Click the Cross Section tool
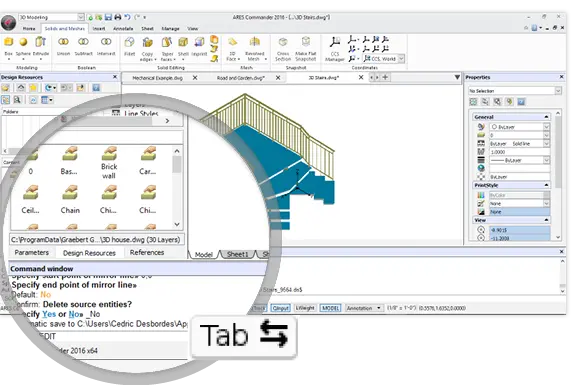 pos(283,49)
